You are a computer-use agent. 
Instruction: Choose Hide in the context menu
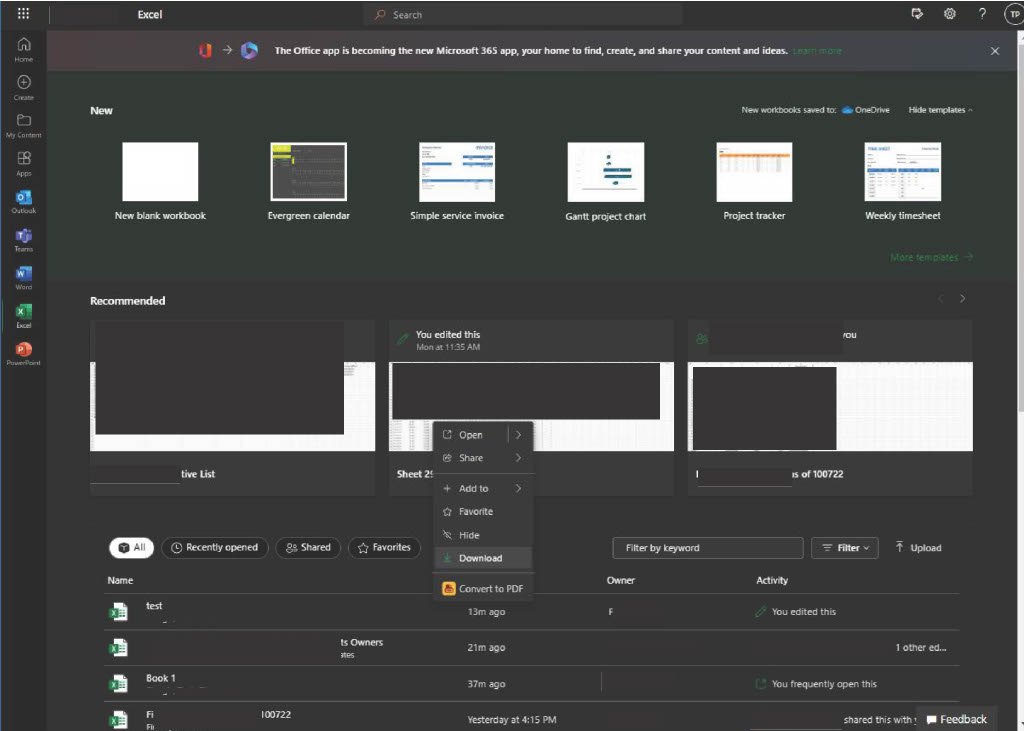pos(483,535)
